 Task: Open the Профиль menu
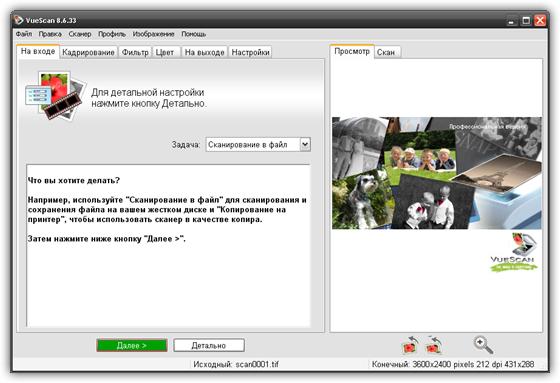(x=112, y=34)
